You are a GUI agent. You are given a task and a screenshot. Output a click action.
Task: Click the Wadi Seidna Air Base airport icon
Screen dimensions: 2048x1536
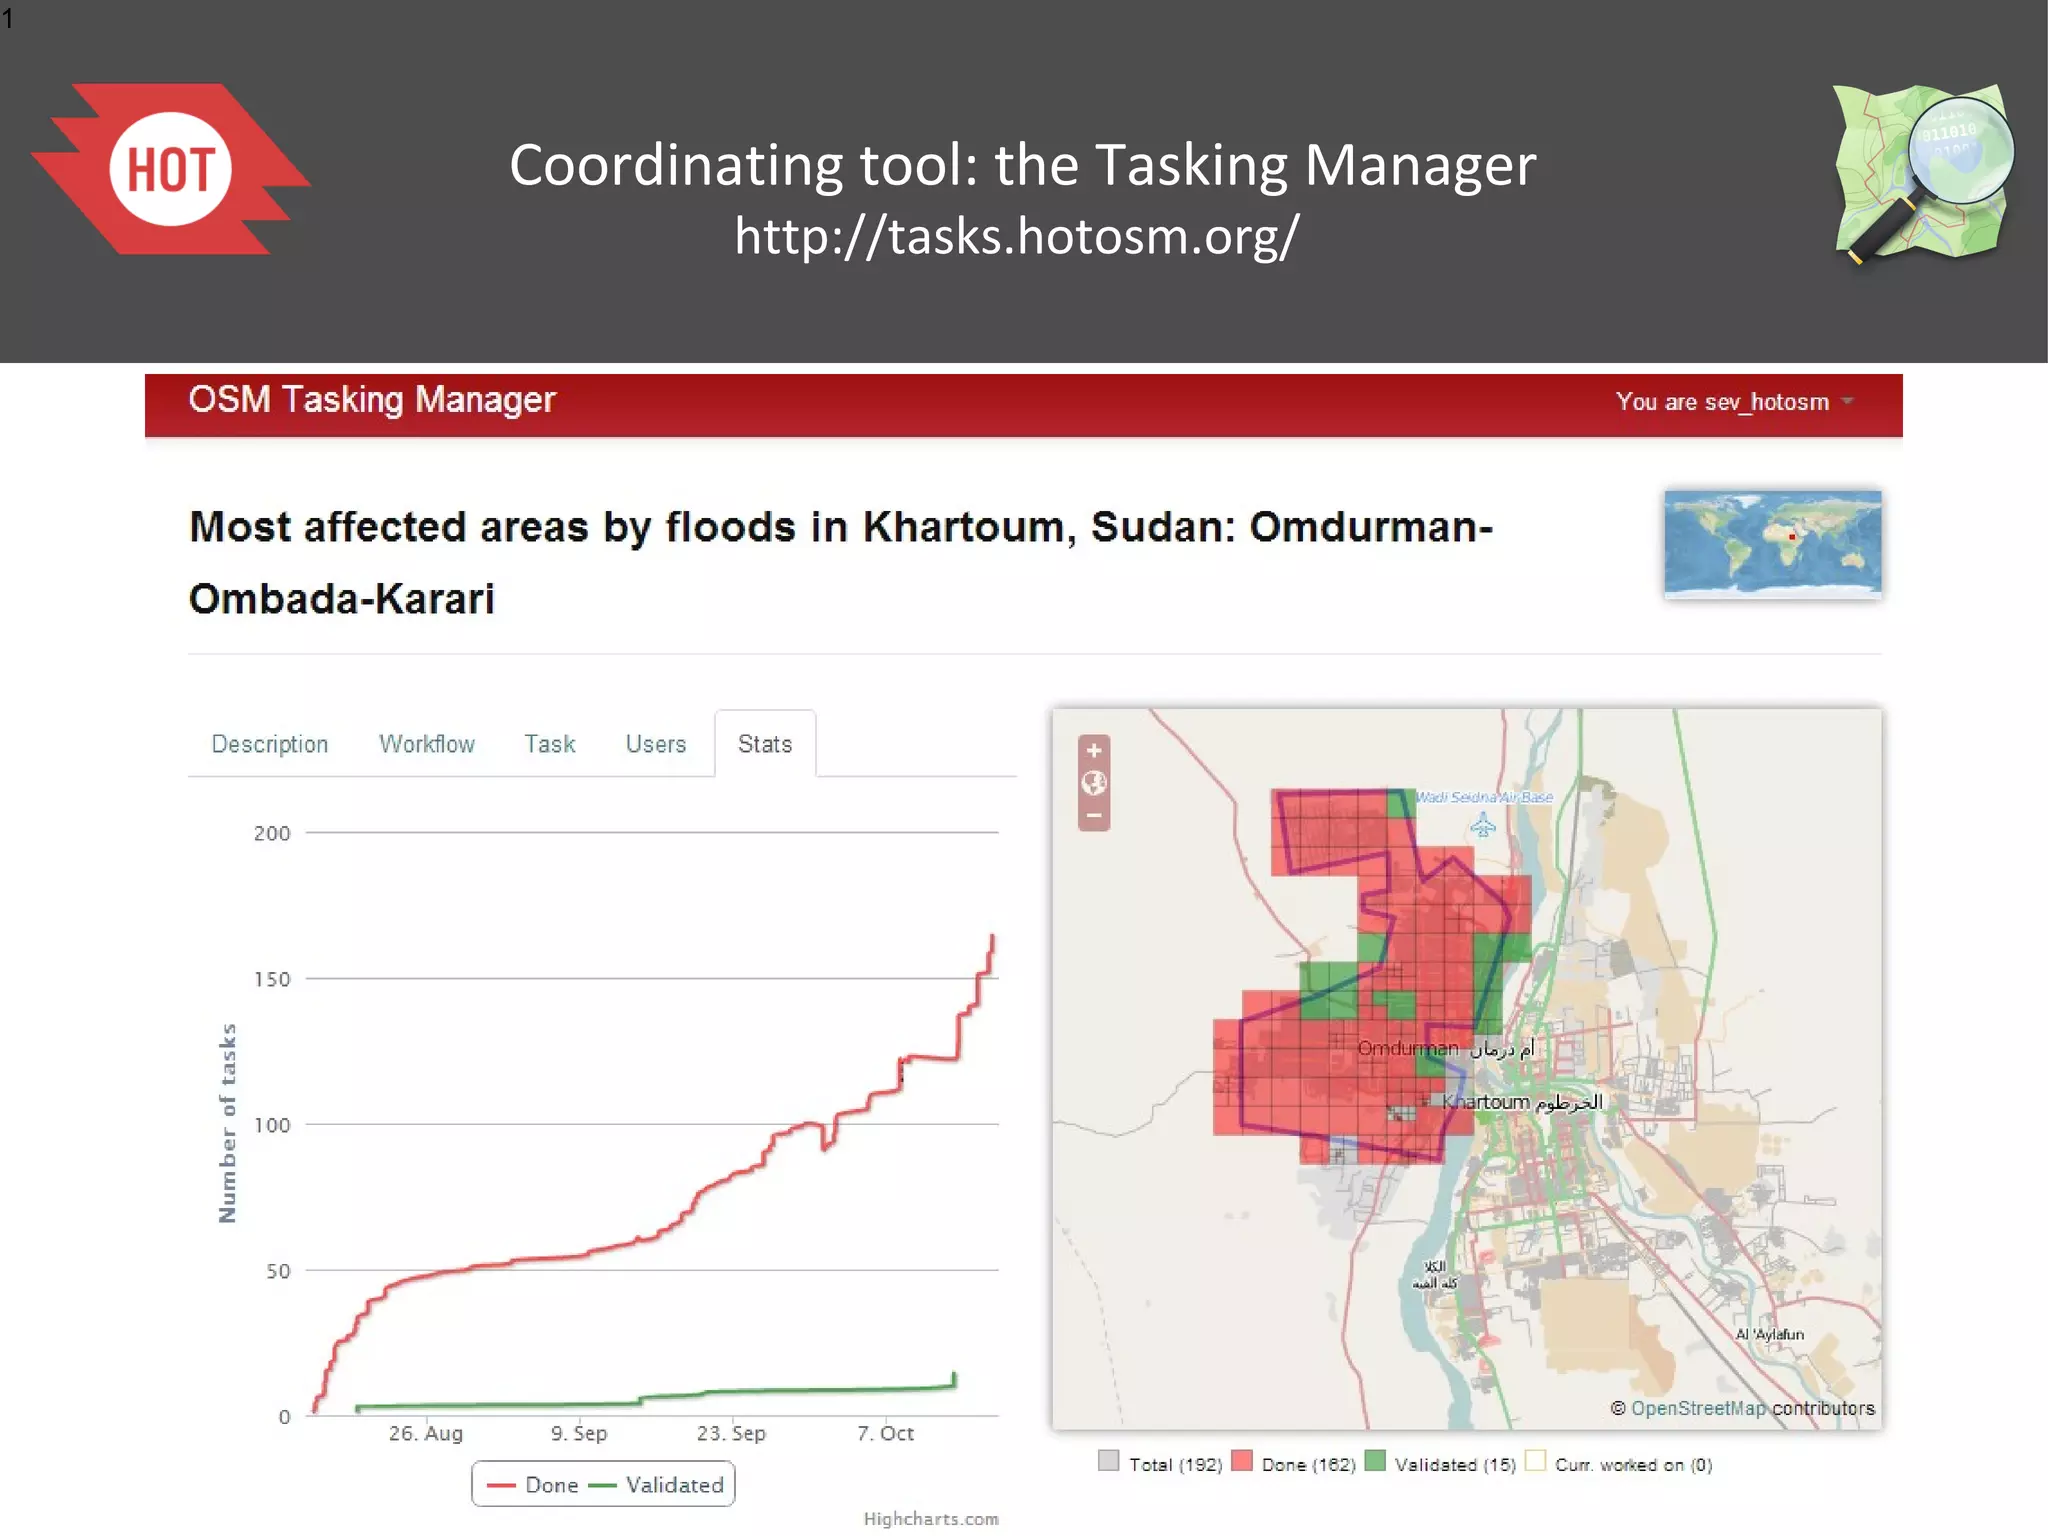tap(1483, 825)
